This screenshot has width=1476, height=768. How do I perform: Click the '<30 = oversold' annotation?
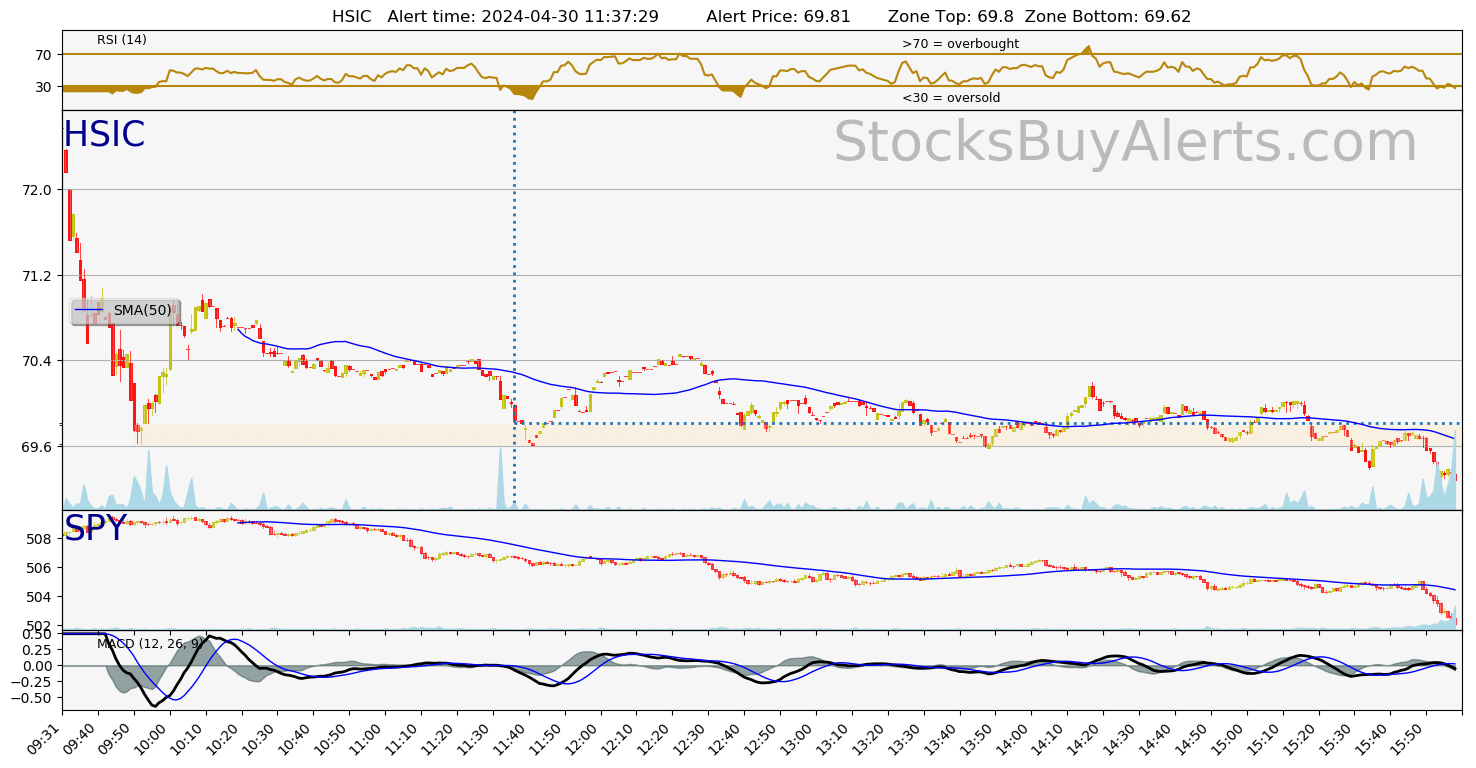[951, 98]
